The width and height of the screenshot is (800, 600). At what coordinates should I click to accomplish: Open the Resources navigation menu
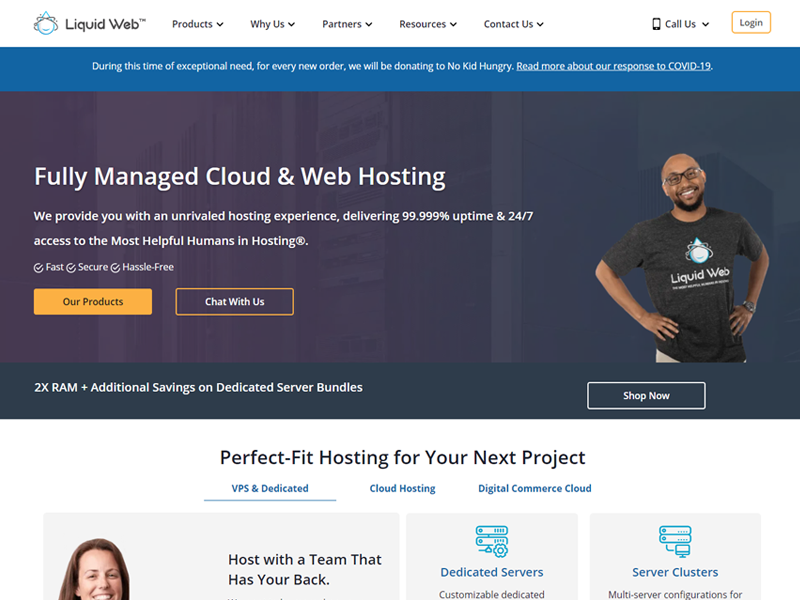pyautogui.click(x=428, y=24)
